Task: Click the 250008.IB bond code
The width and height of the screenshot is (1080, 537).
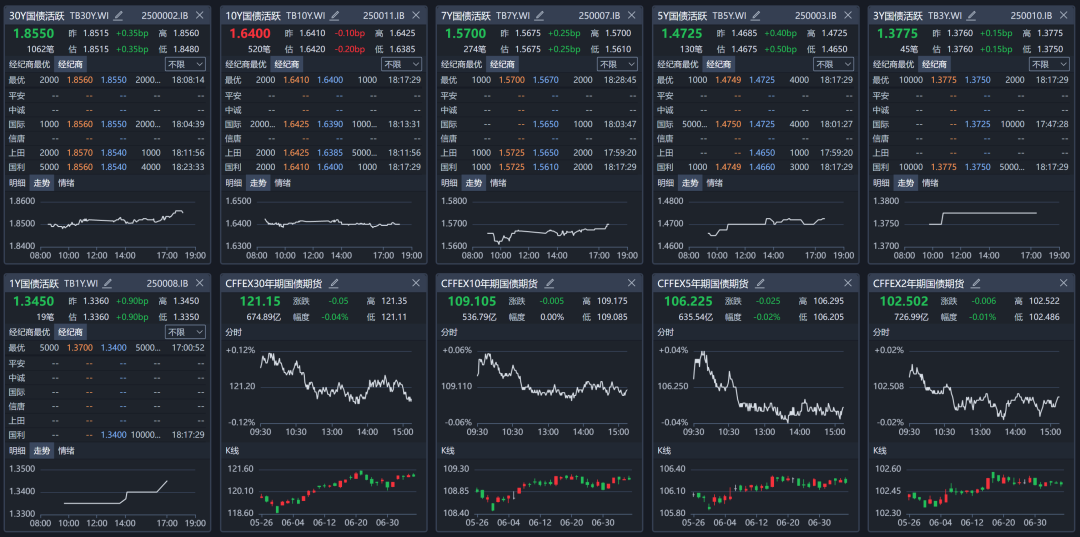Action: (167, 283)
